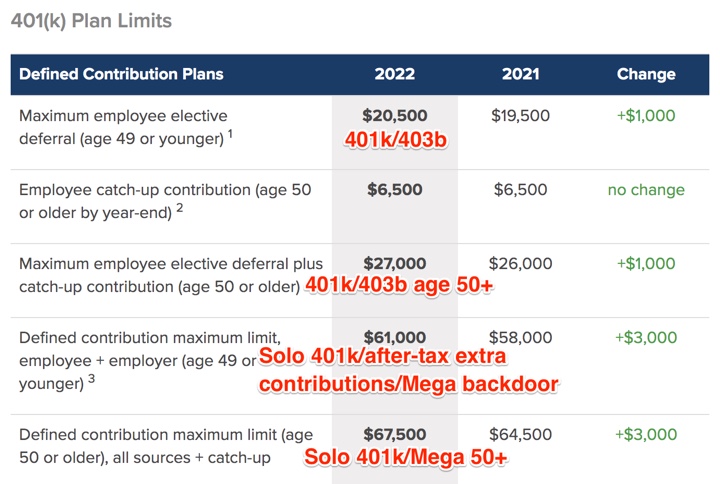Select the "Defined Contribution Plans" column header
Image resolution: width=720 pixels, height=484 pixels.
click(x=121, y=74)
